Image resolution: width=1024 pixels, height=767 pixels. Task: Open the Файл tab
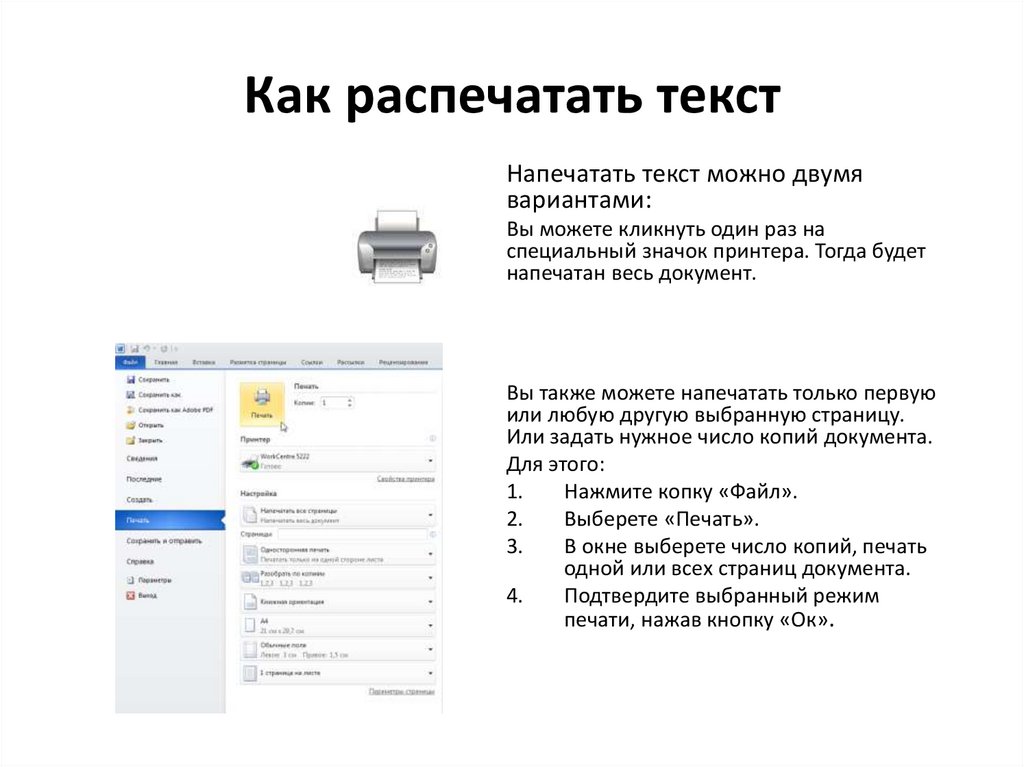131,362
